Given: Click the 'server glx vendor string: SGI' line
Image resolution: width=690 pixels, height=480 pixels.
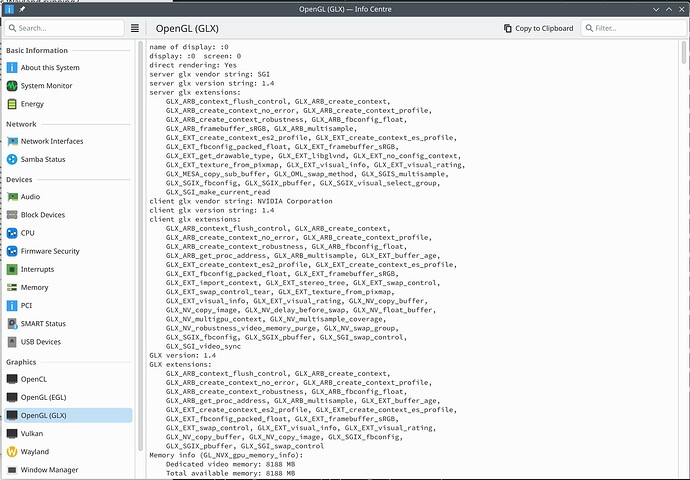Looking at the screenshot, I should pos(209,74).
